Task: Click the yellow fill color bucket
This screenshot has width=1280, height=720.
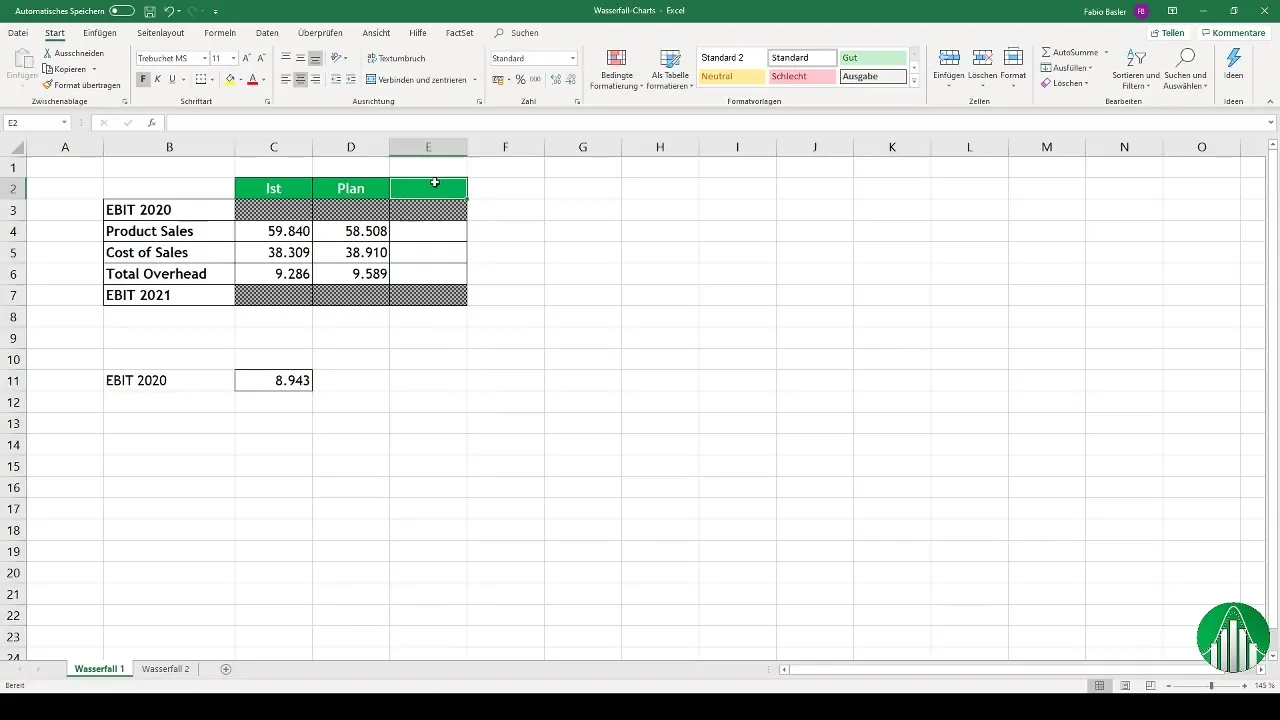Action: (x=230, y=79)
